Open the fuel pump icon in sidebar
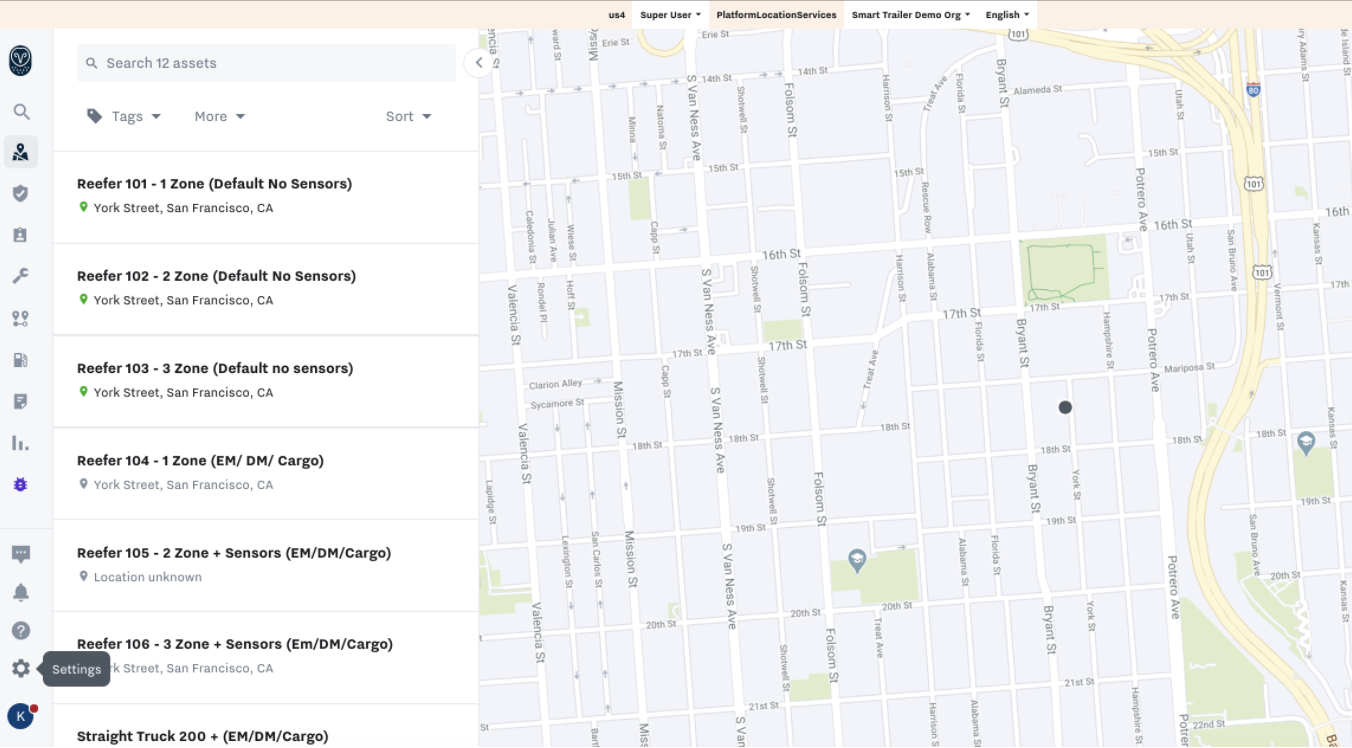 click(x=21, y=360)
